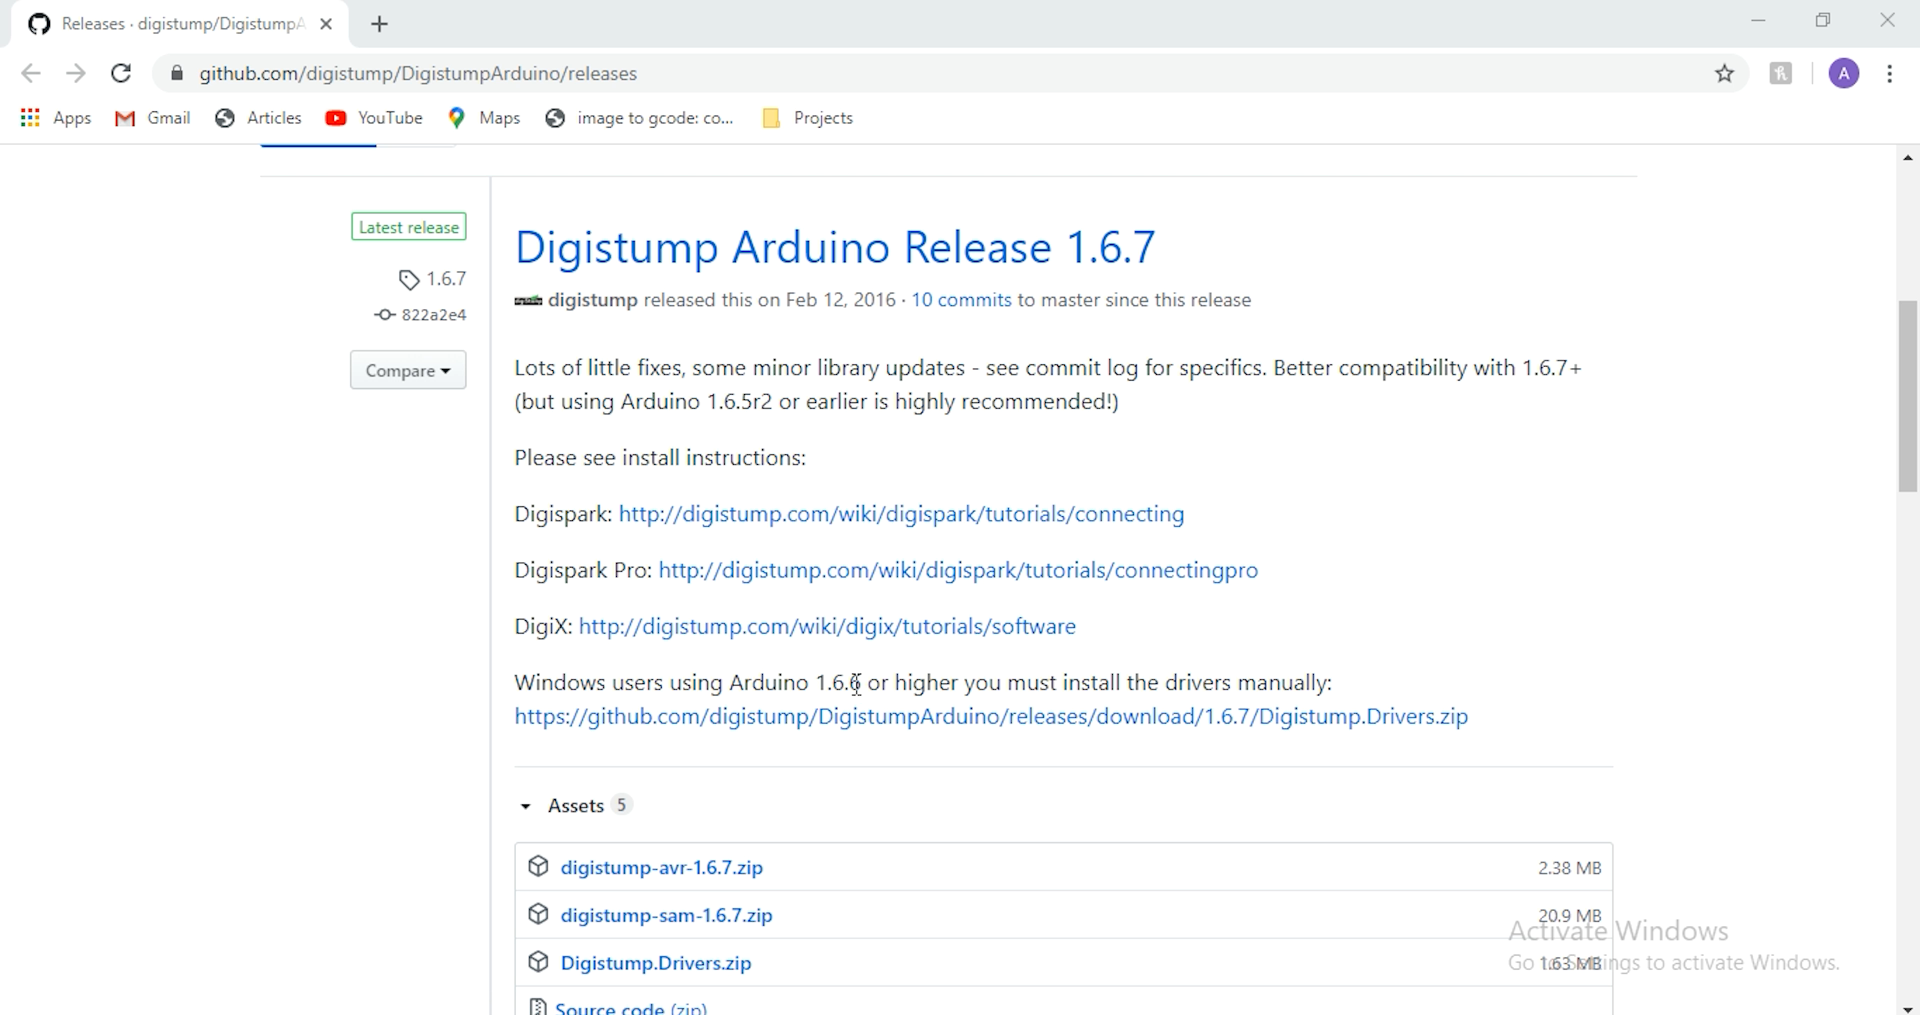Click the package icon beside digistump-avr-1.6.7.zip
Image resolution: width=1920 pixels, height=1015 pixels.
coord(538,866)
